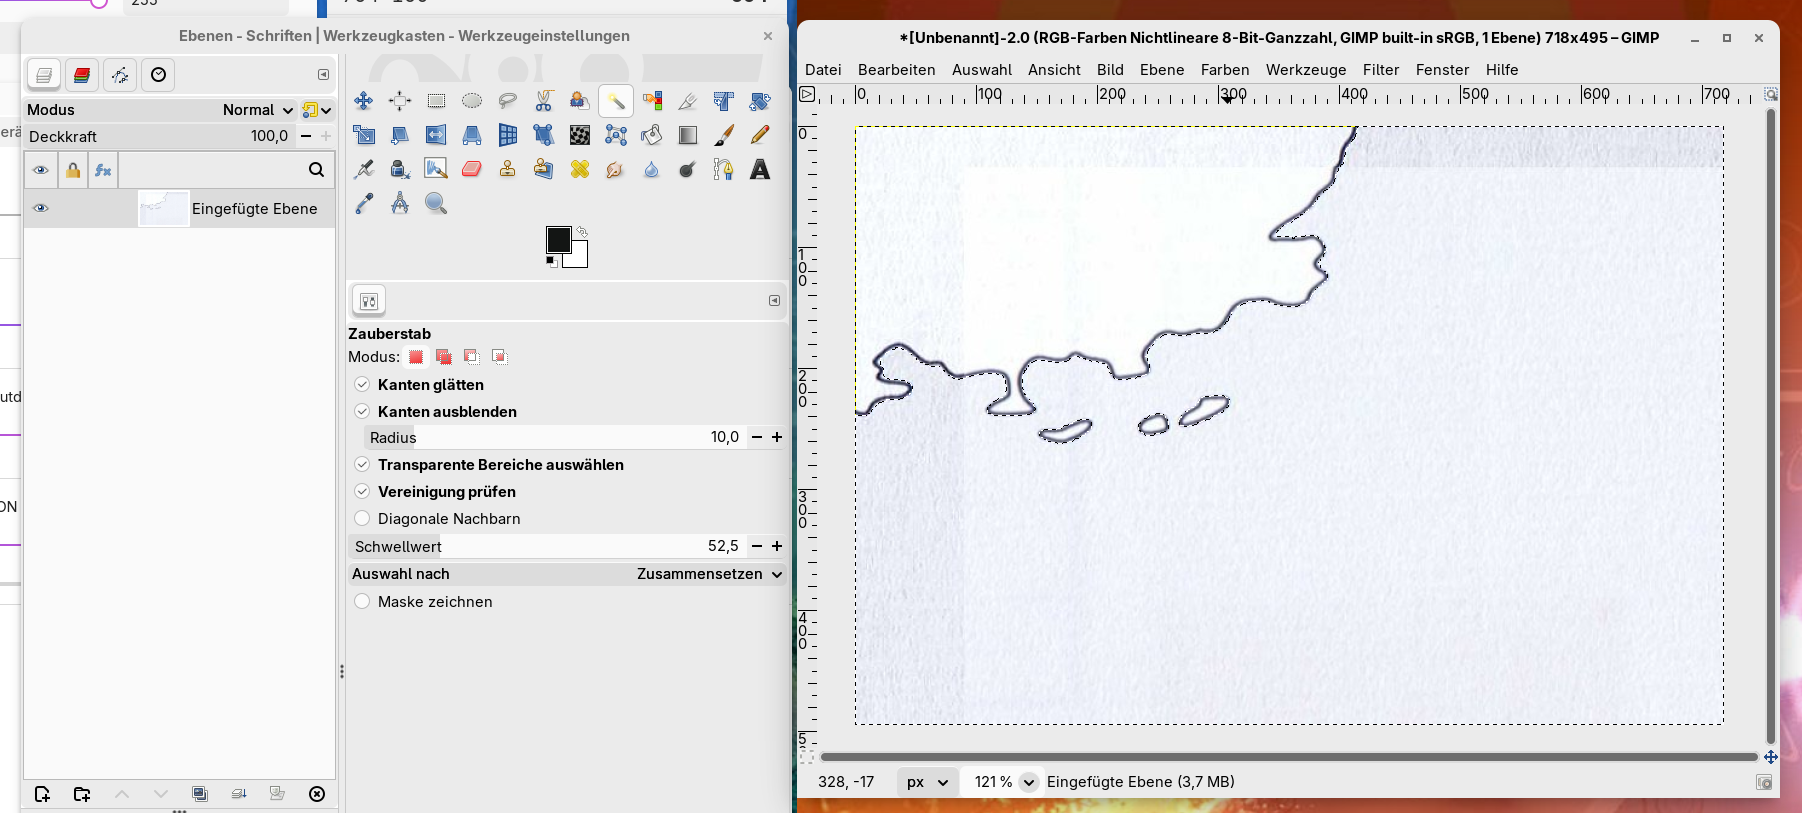Set selection mode to subtract from selection
This screenshot has height=813, width=1802.
472,357
